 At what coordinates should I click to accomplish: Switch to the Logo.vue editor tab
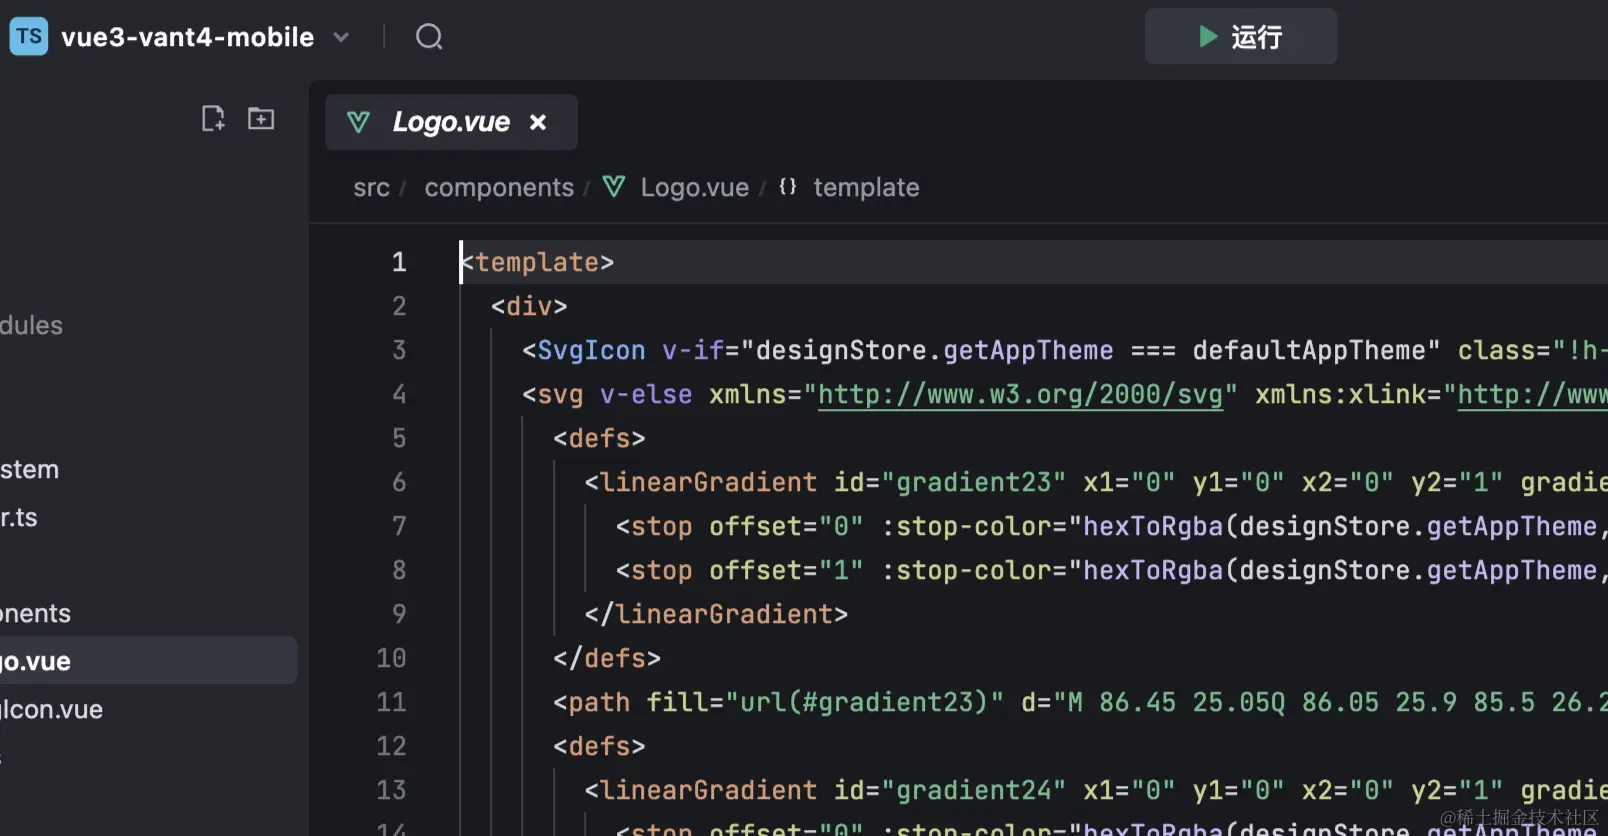pos(451,122)
